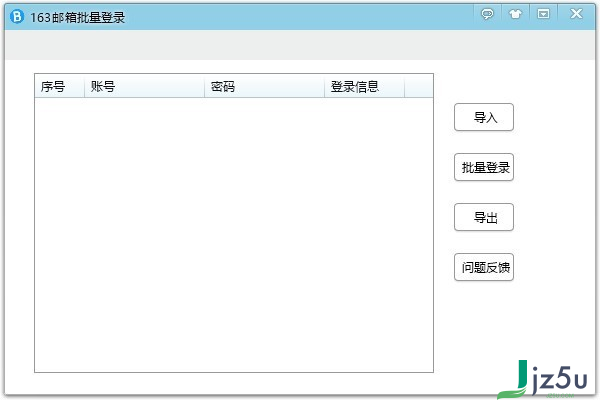Image resolution: width=600 pixels, height=400 pixels.
Task: Sort by the 密码 column header
Action: click(264, 86)
